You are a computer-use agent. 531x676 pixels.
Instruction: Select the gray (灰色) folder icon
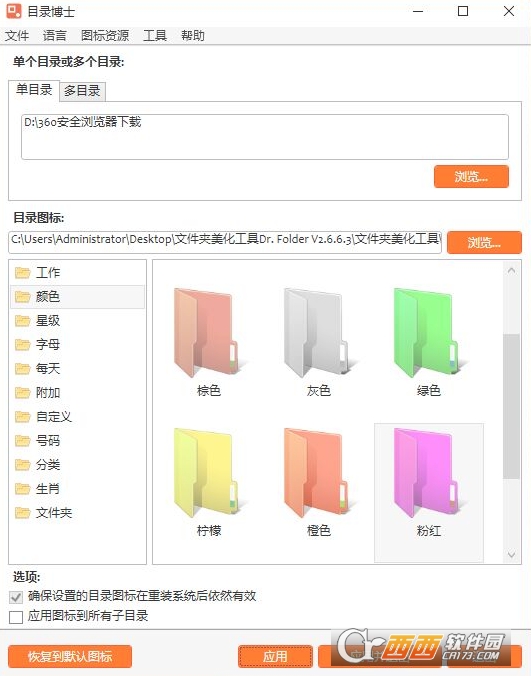click(319, 333)
